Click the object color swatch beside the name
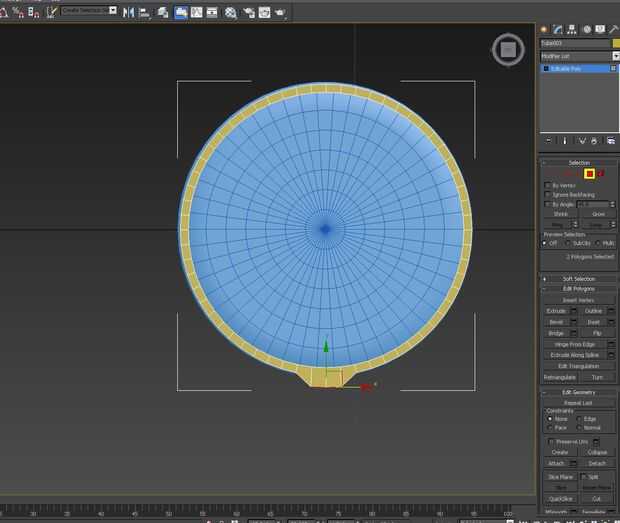The width and height of the screenshot is (620, 523). coord(614,44)
